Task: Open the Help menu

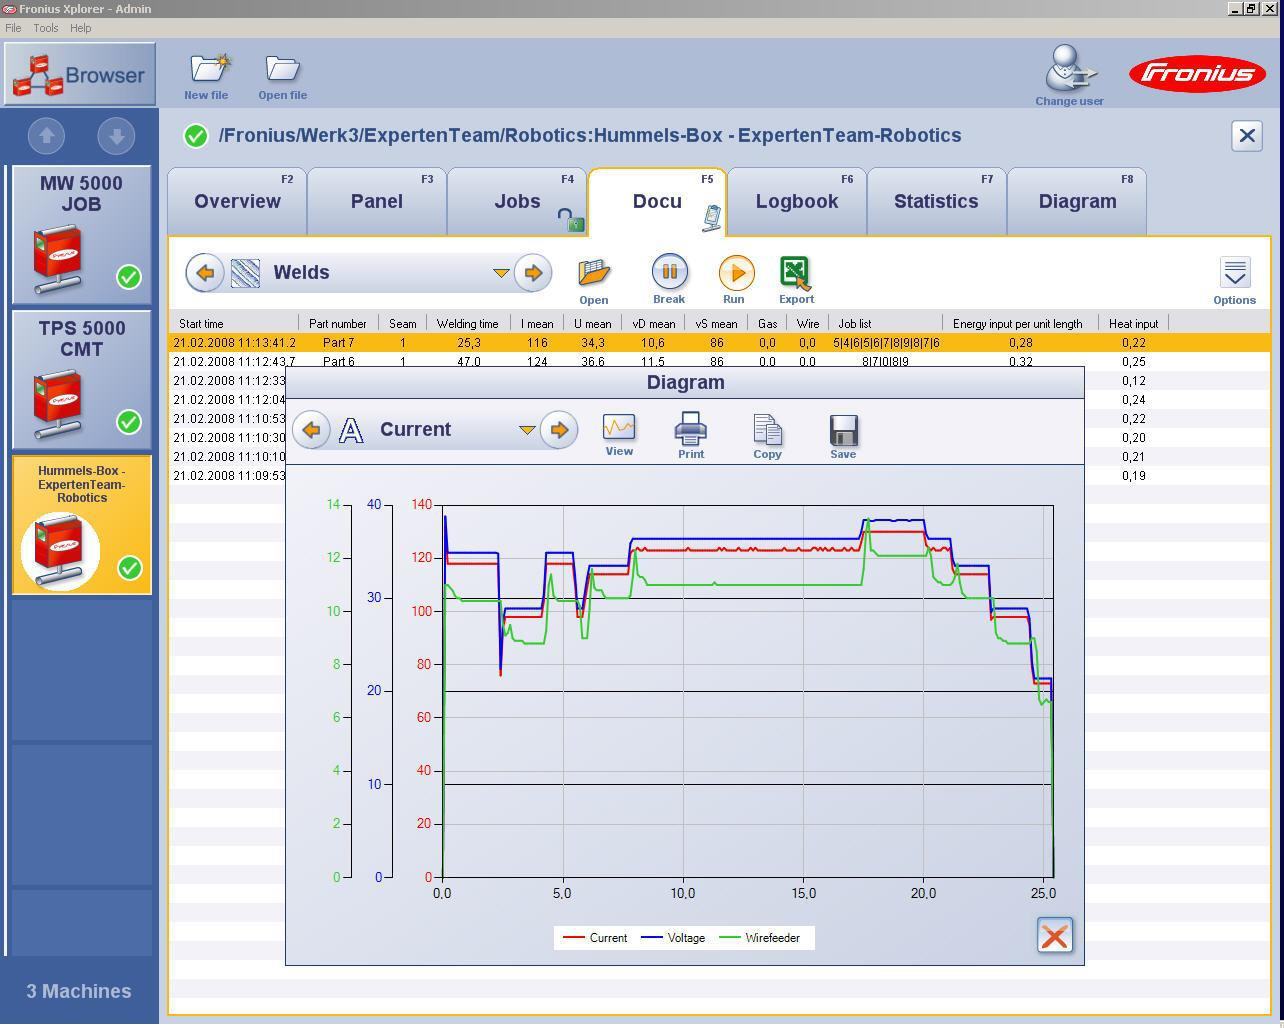Action: [x=81, y=28]
